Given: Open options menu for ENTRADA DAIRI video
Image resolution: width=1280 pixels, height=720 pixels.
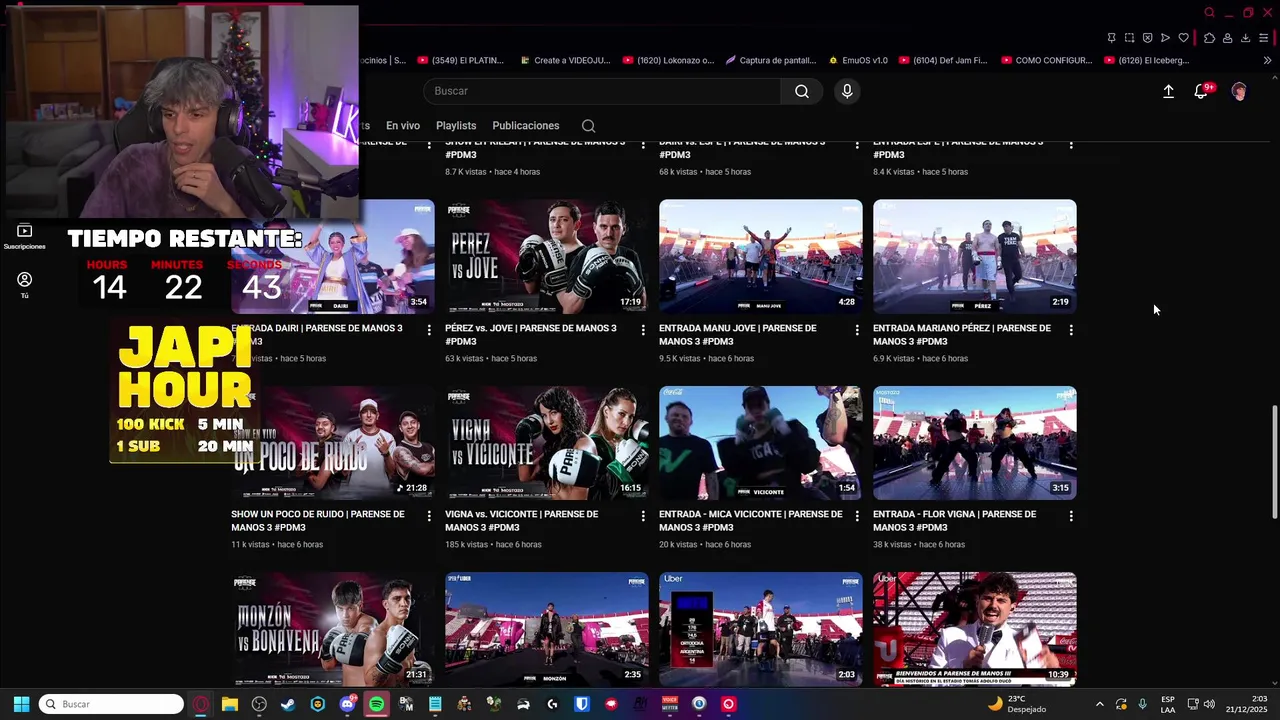Looking at the screenshot, I should click(429, 330).
